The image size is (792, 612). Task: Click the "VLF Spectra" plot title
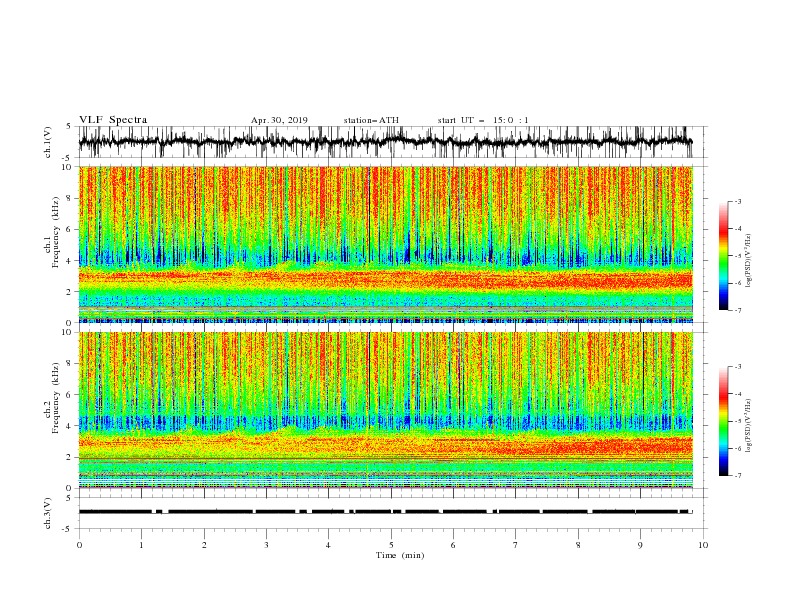point(113,120)
